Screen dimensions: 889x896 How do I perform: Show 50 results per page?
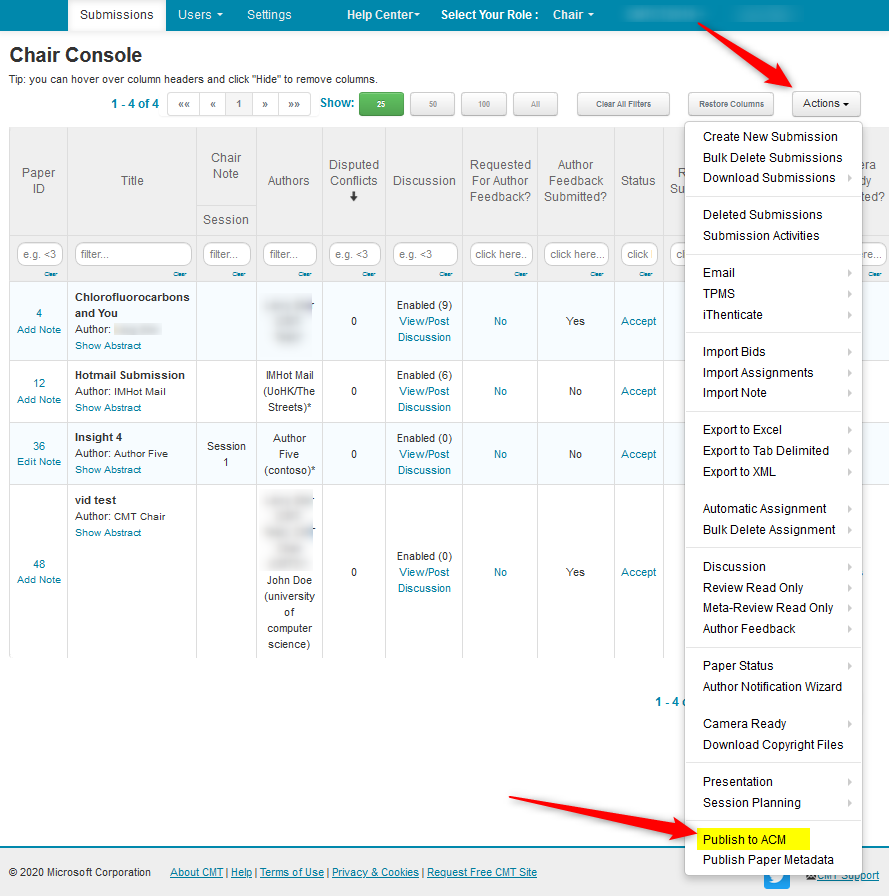click(432, 104)
